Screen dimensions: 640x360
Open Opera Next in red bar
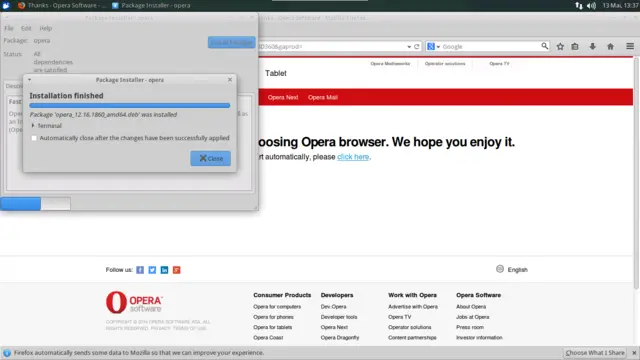click(283, 97)
